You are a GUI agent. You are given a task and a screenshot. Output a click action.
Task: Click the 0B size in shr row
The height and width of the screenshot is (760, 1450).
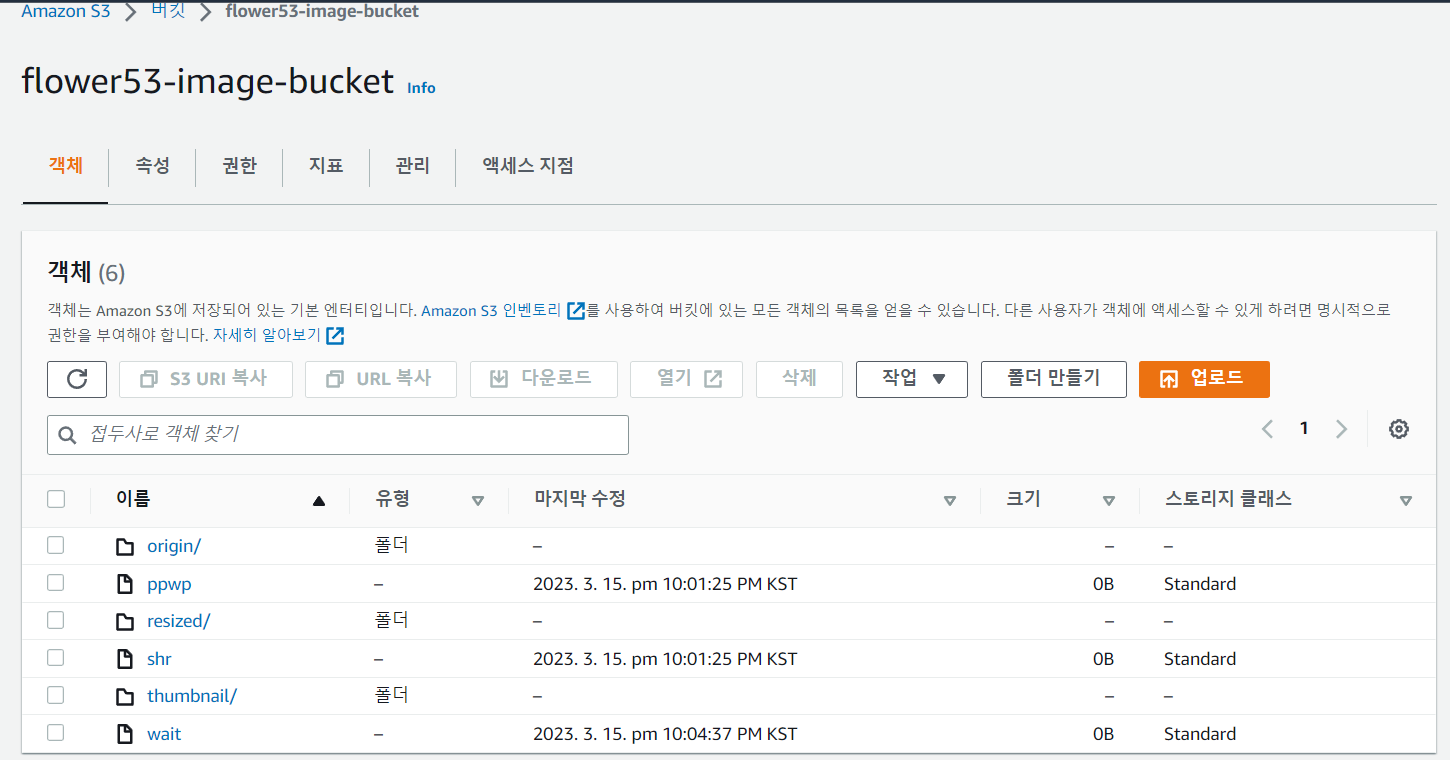[1103, 659]
